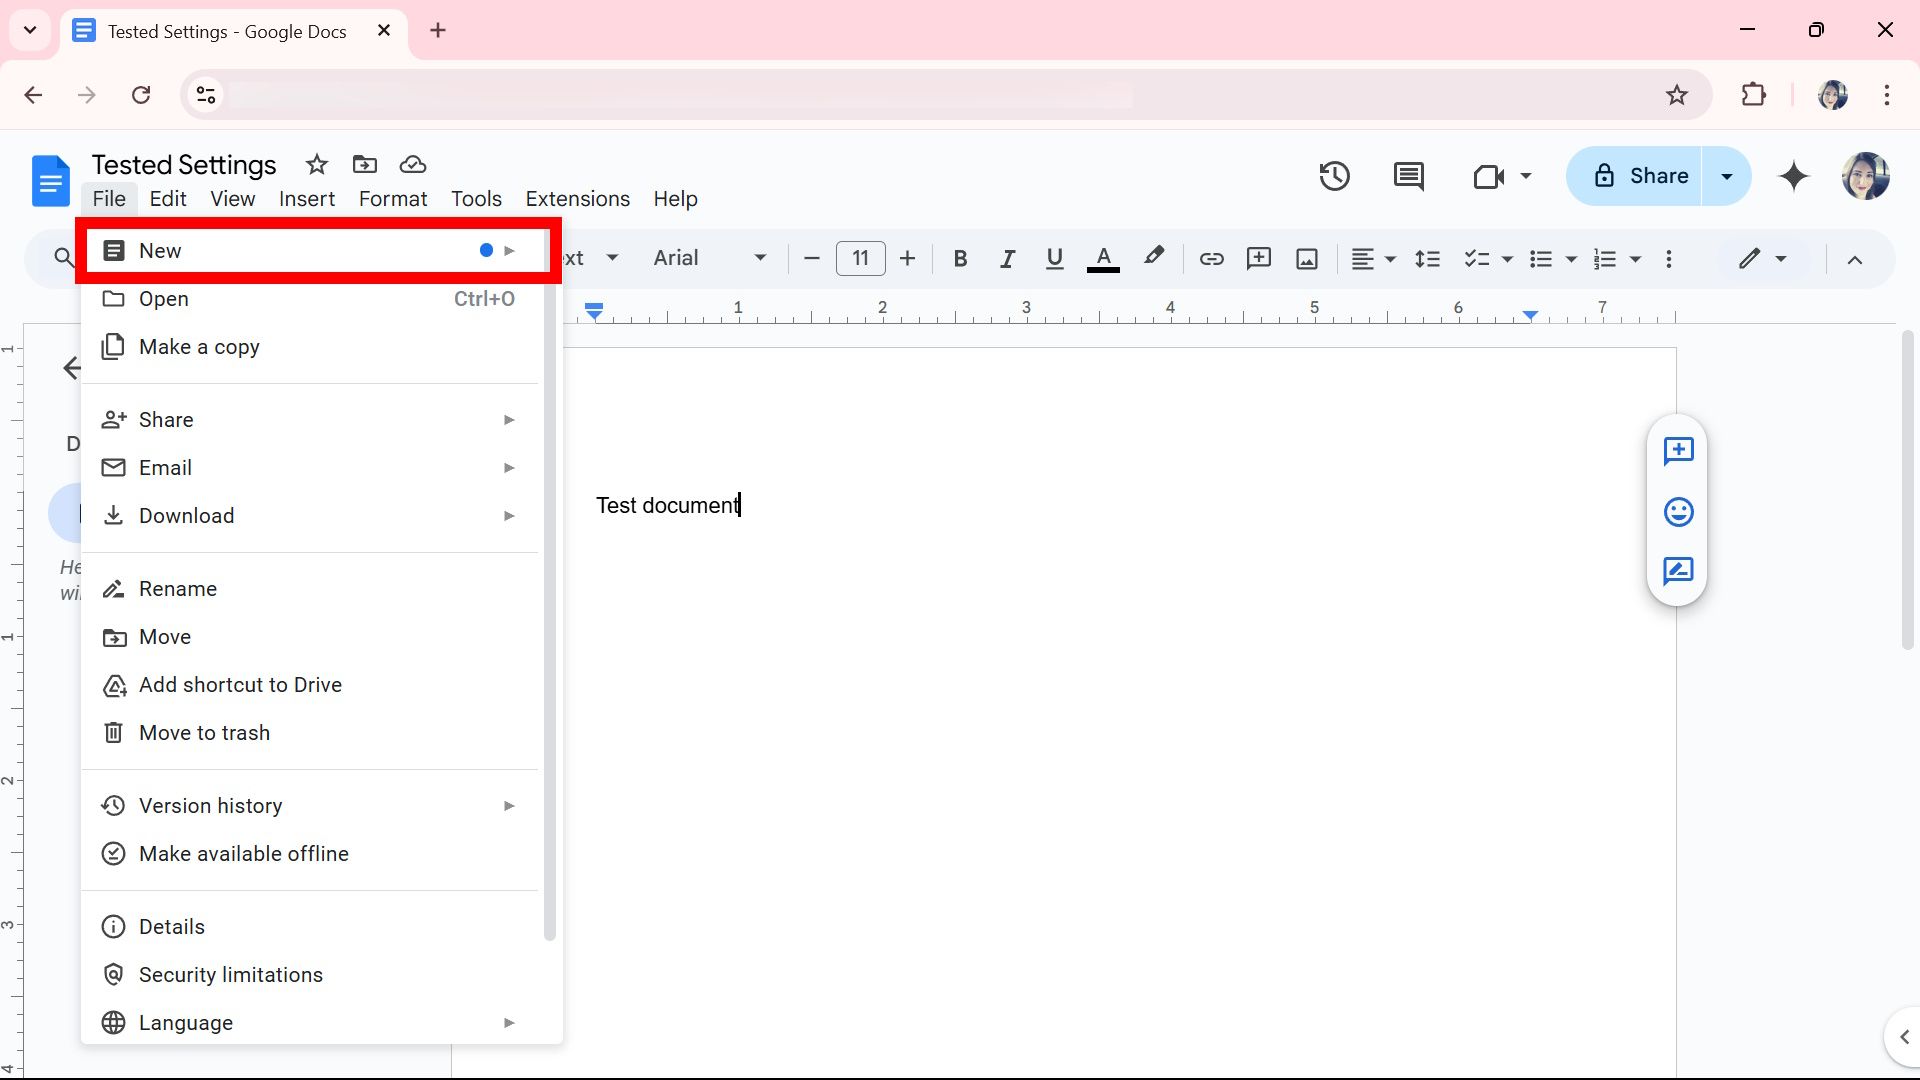Click the Italic formatting icon
Viewport: 1920px width, 1080px height.
1006,257
